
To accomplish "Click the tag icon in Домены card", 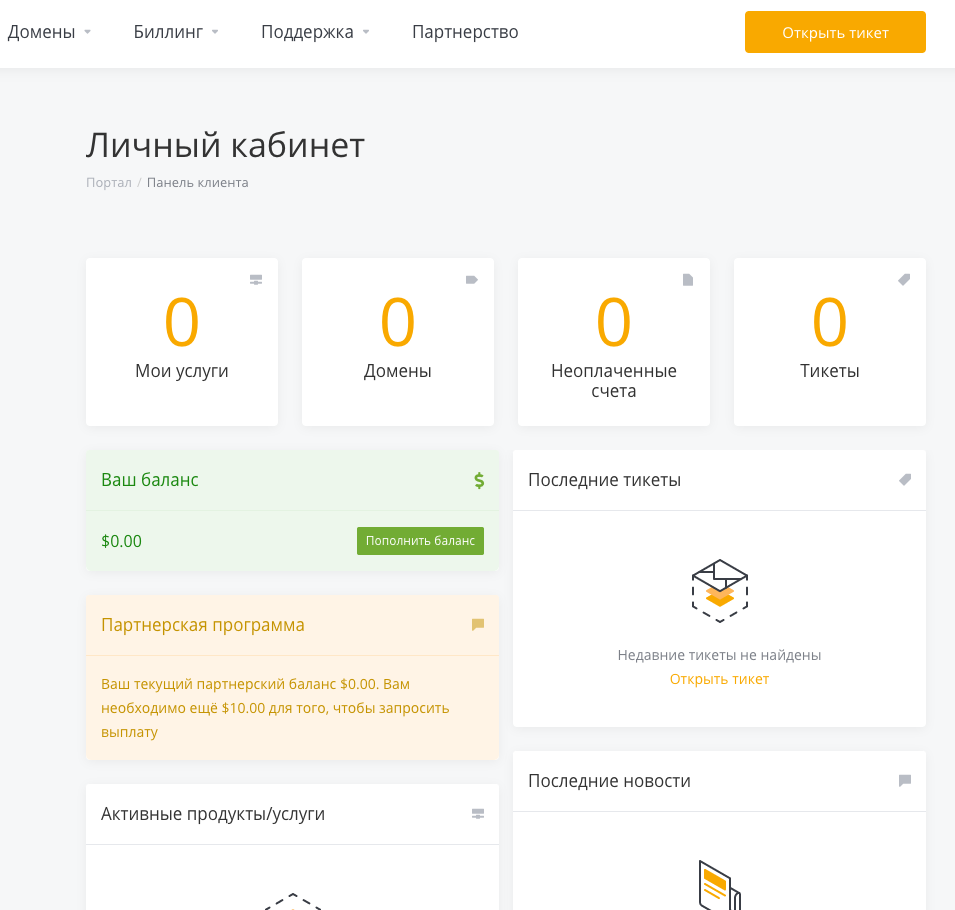I will click(472, 280).
